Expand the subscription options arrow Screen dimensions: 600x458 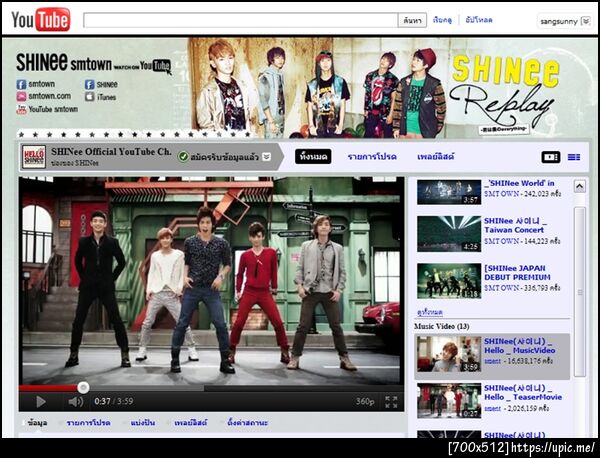(x=267, y=156)
